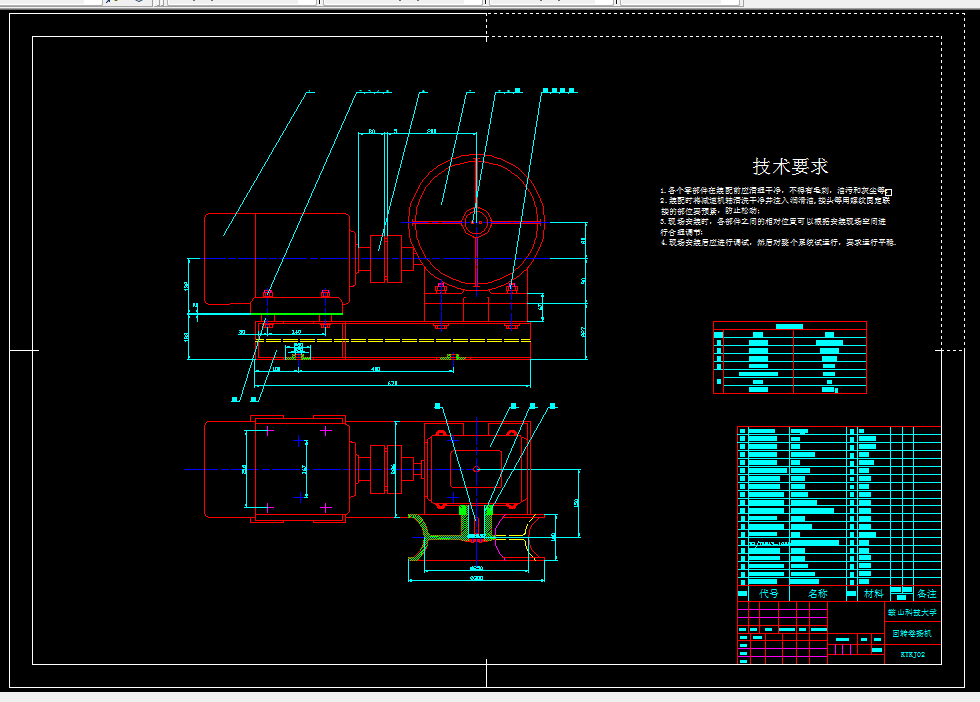Select the KTKJ02 drawing number text

912,654
